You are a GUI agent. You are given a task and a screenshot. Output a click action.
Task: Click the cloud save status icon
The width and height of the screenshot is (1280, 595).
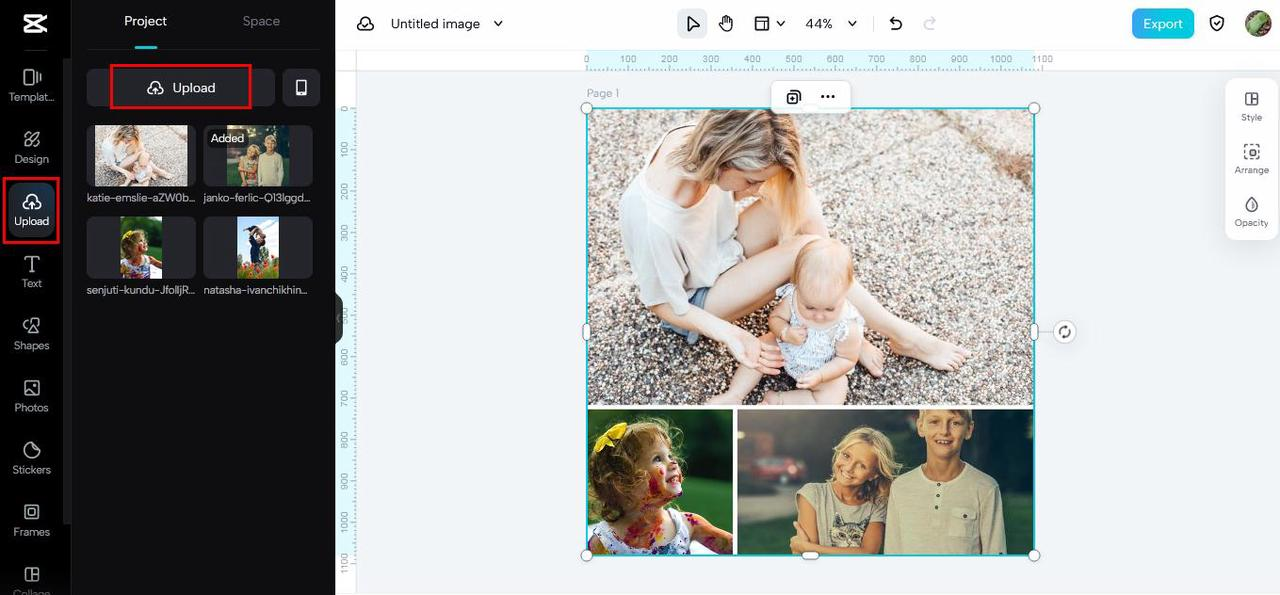[x=366, y=24]
